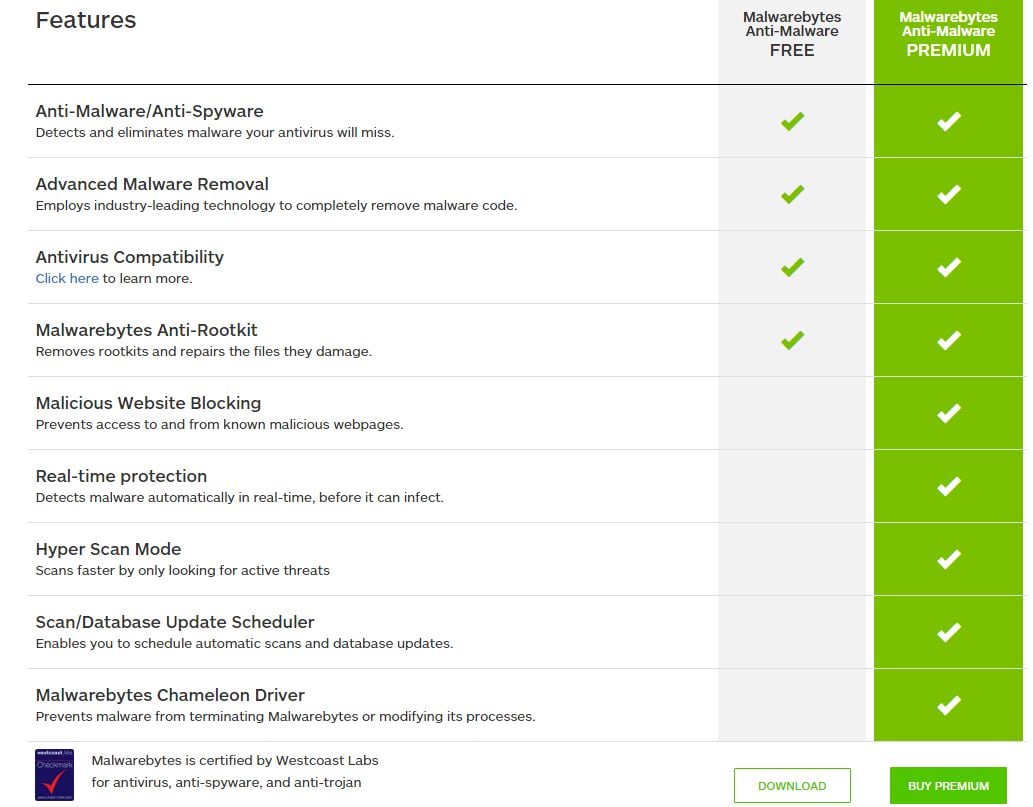
Task: Click Premium checkmark for Scan/Database Update Scheduler
Action: (948, 632)
